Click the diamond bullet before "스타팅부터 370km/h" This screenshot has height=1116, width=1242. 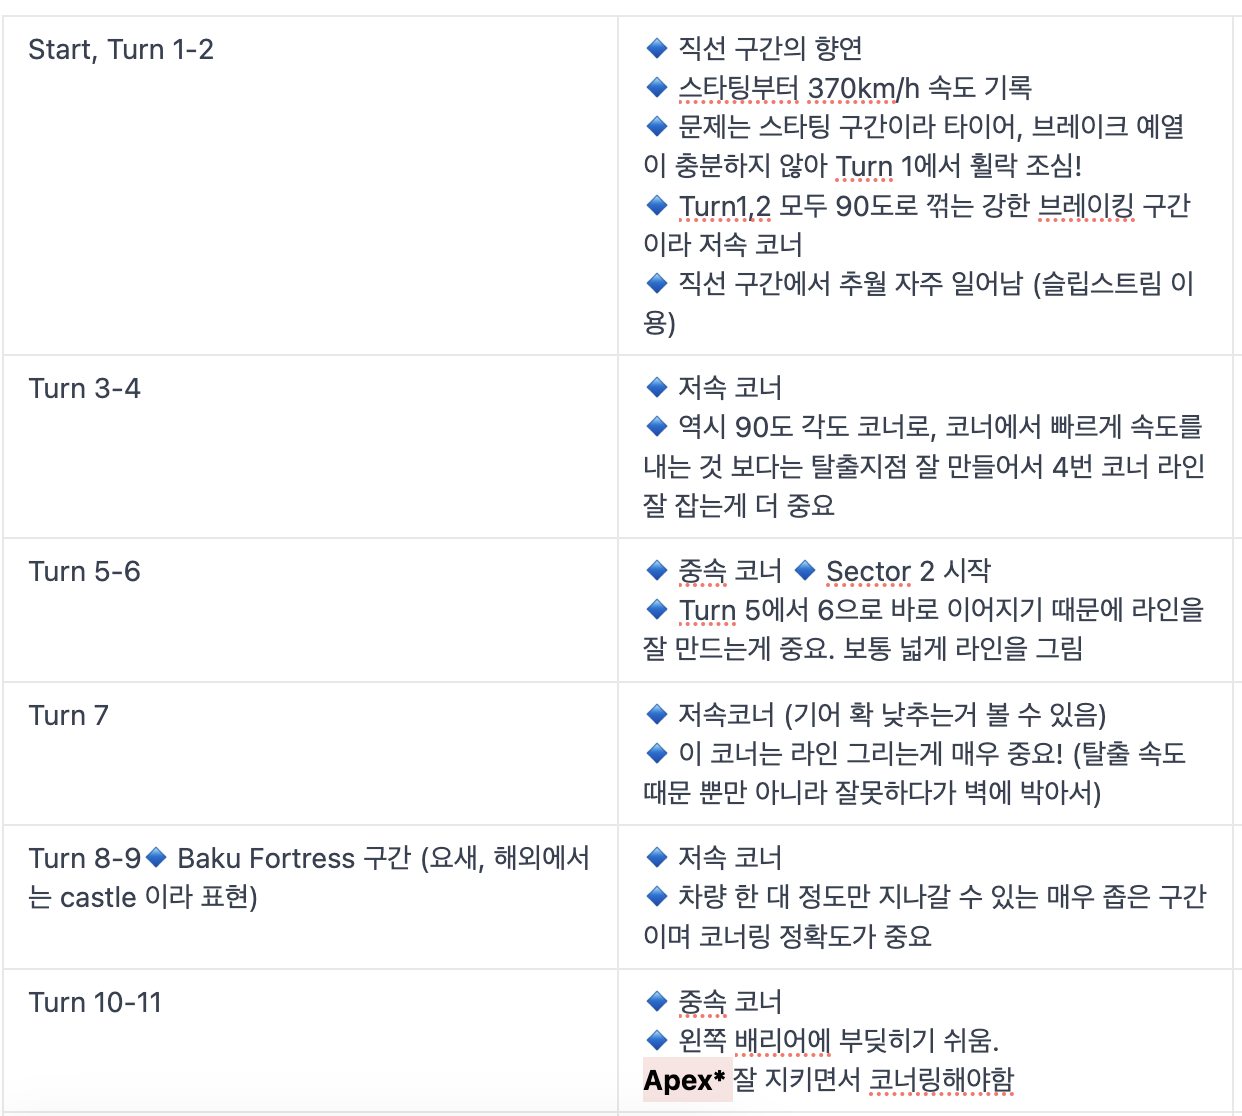657,88
